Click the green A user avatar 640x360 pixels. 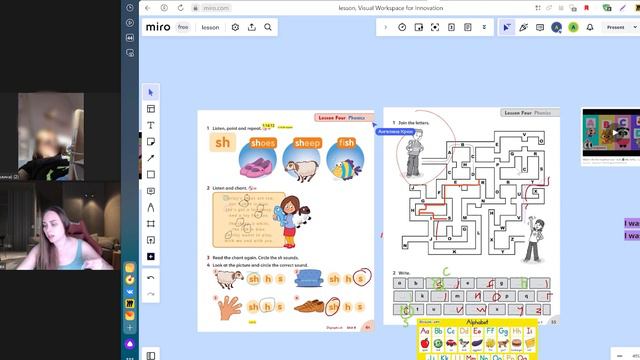[x=573, y=27]
